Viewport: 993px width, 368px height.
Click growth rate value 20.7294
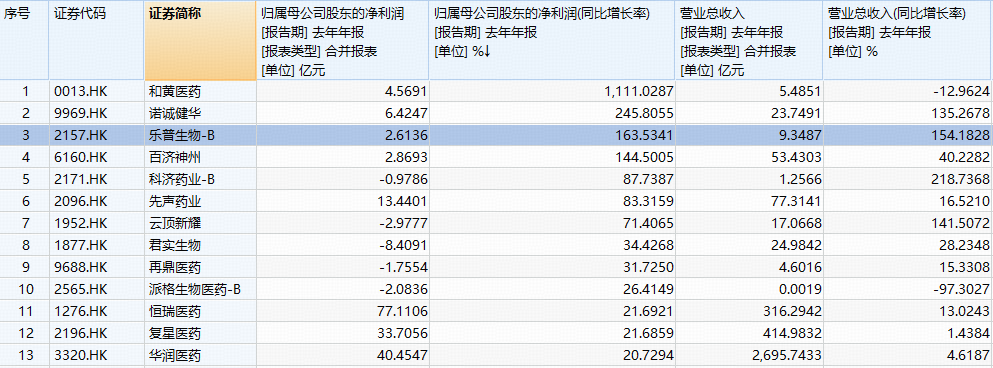tap(649, 355)
